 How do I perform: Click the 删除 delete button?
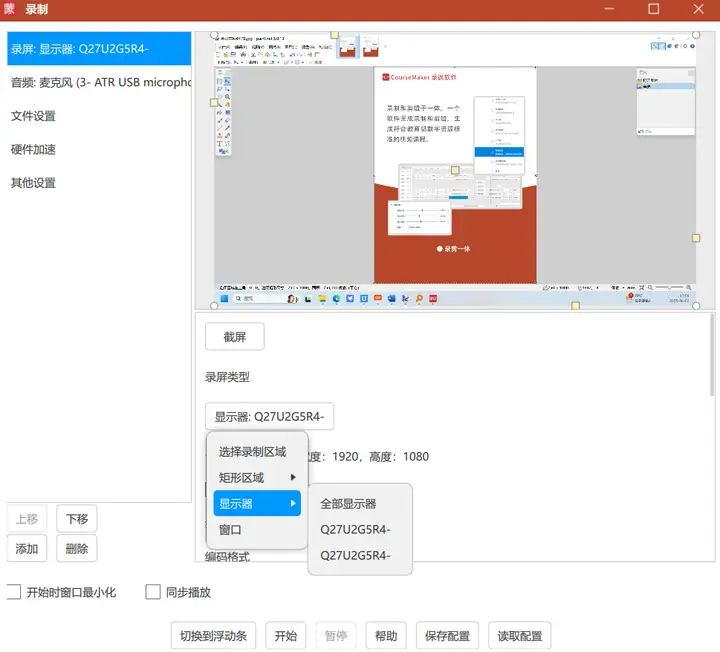(77, 548)
